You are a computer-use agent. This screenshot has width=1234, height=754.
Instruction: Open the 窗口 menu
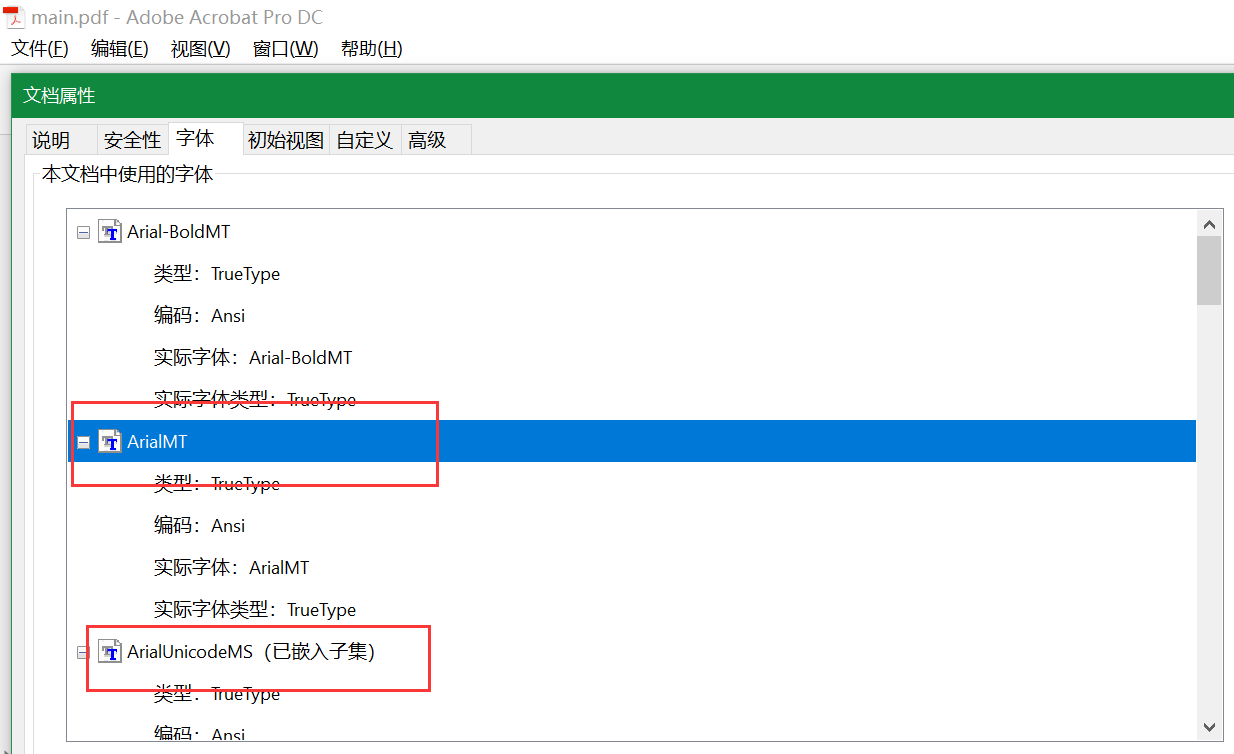pos(286,48)
